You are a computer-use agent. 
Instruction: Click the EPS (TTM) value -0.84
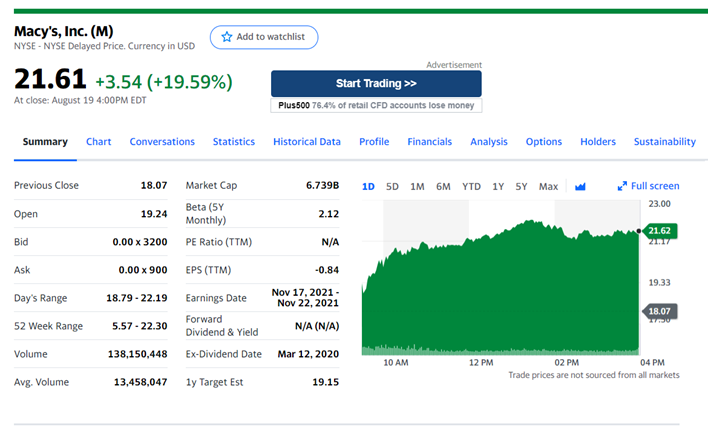[327, 270]
